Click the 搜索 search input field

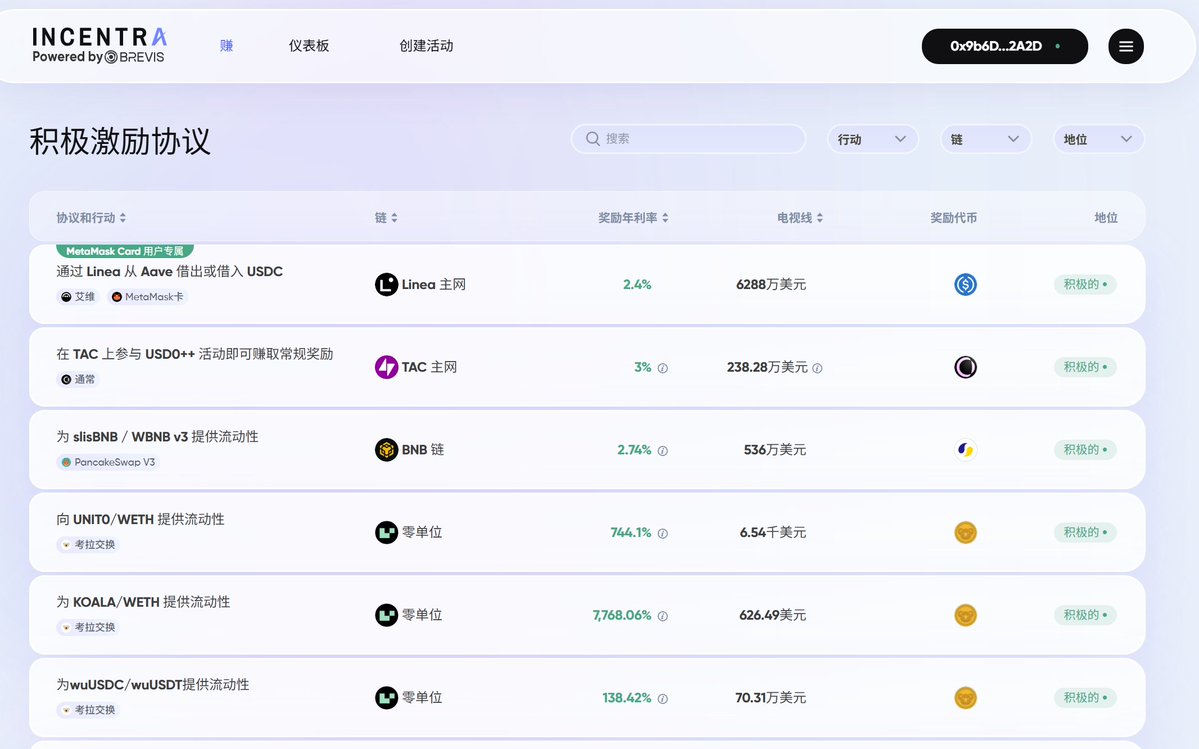tap(687, 138)
